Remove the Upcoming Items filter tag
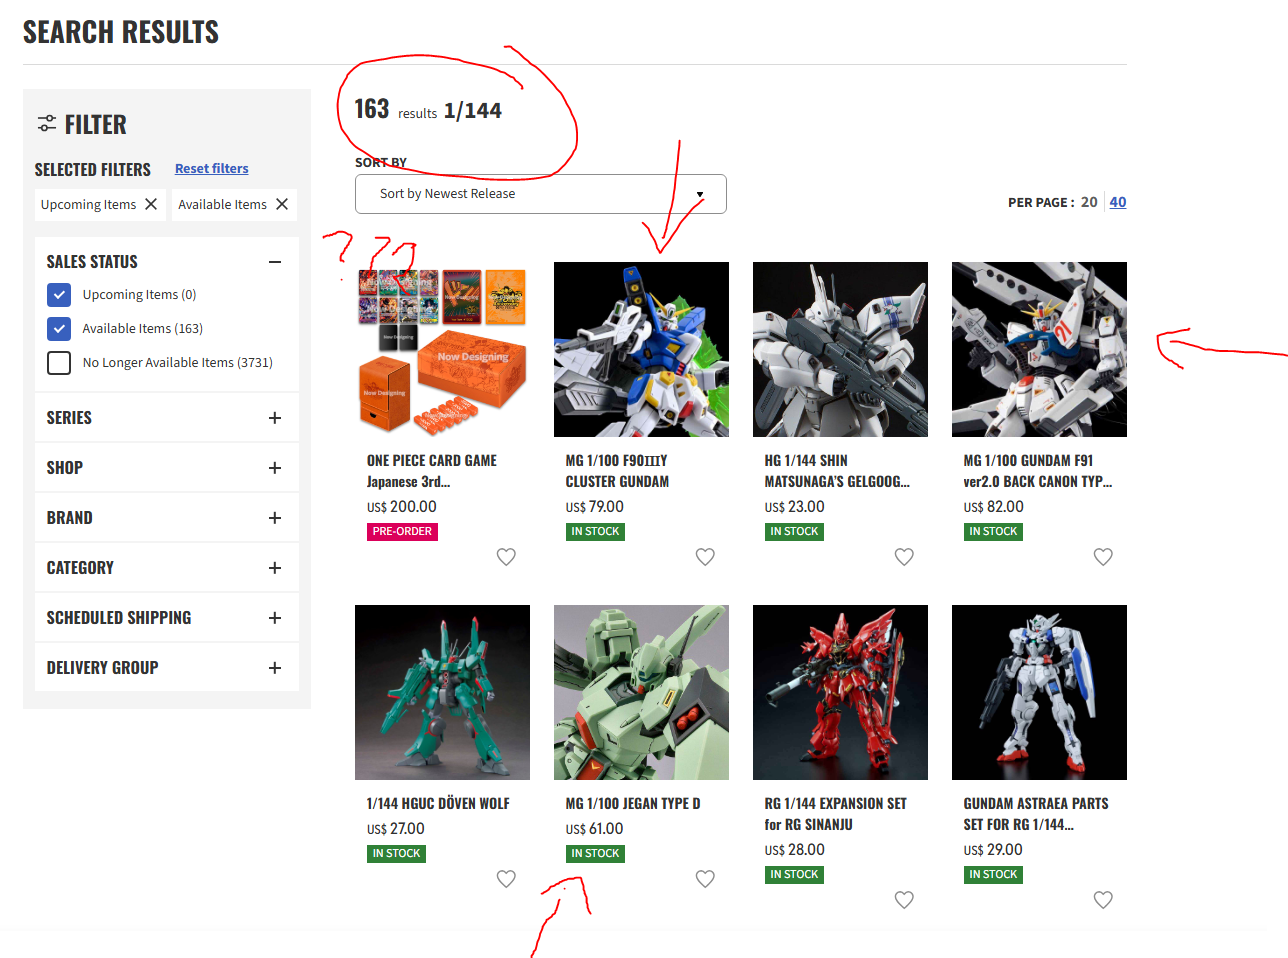Image resolution: width=1288 pixels, height=958 pixels. [x=151, y=204]
